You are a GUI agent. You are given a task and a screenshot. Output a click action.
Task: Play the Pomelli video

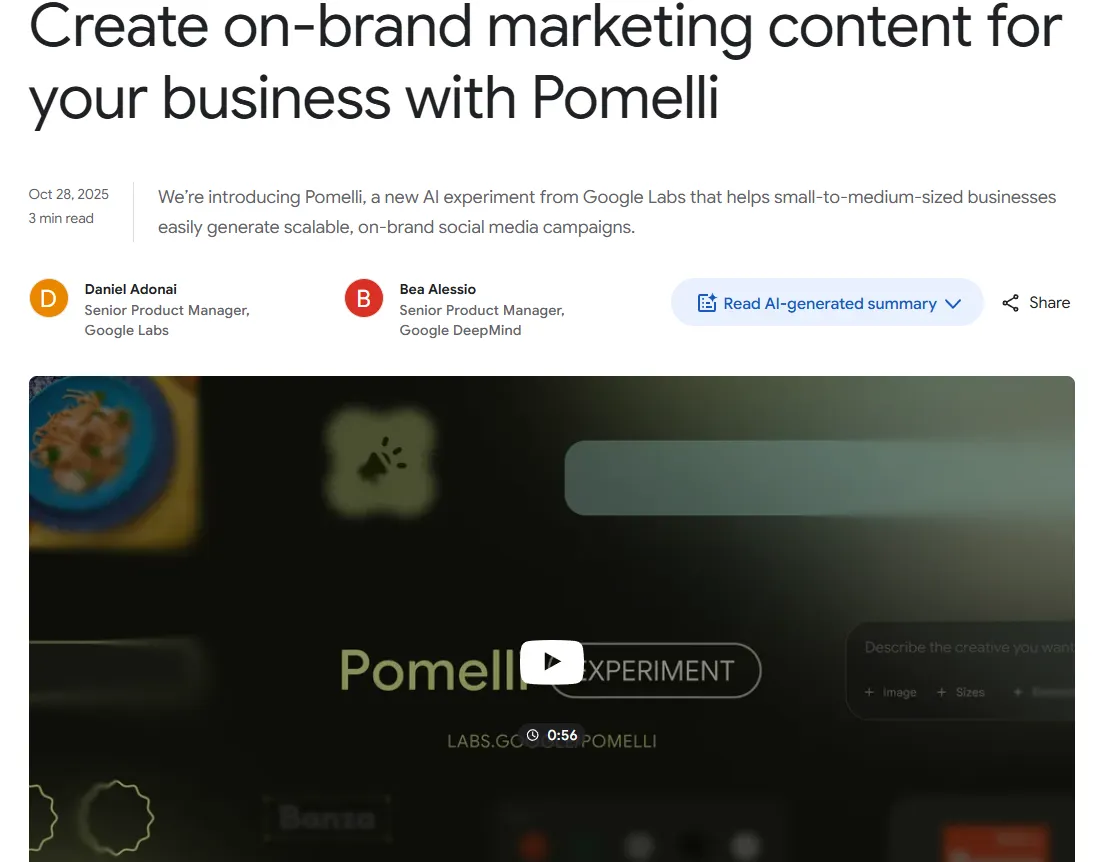pos(552,662)
